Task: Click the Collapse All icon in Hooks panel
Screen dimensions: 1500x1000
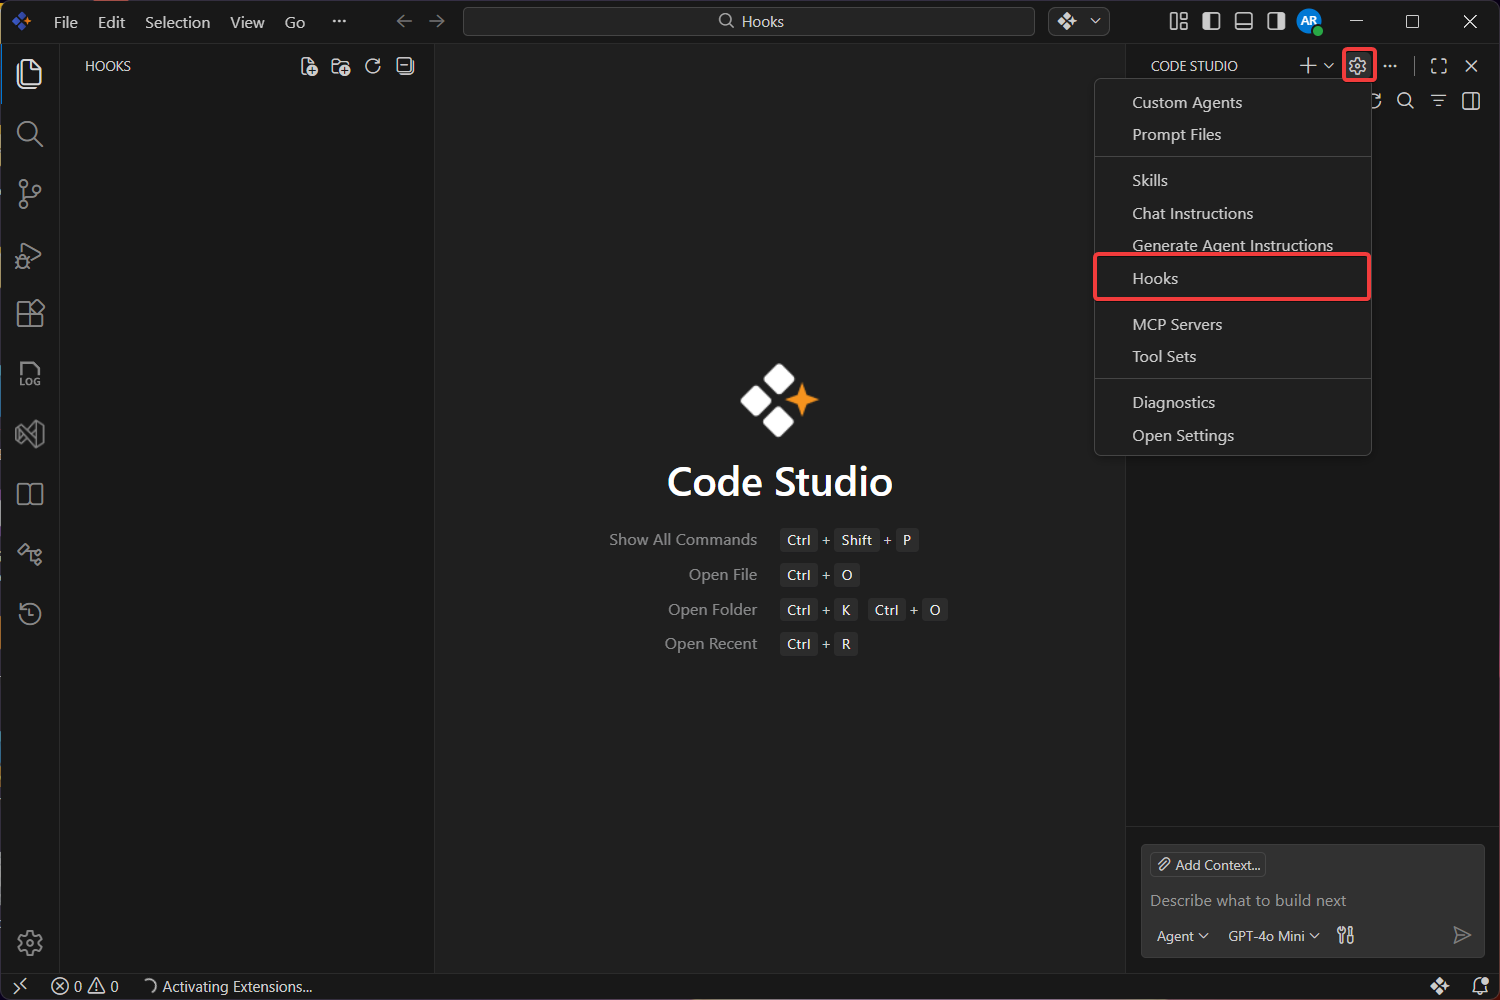Action: 404,66
